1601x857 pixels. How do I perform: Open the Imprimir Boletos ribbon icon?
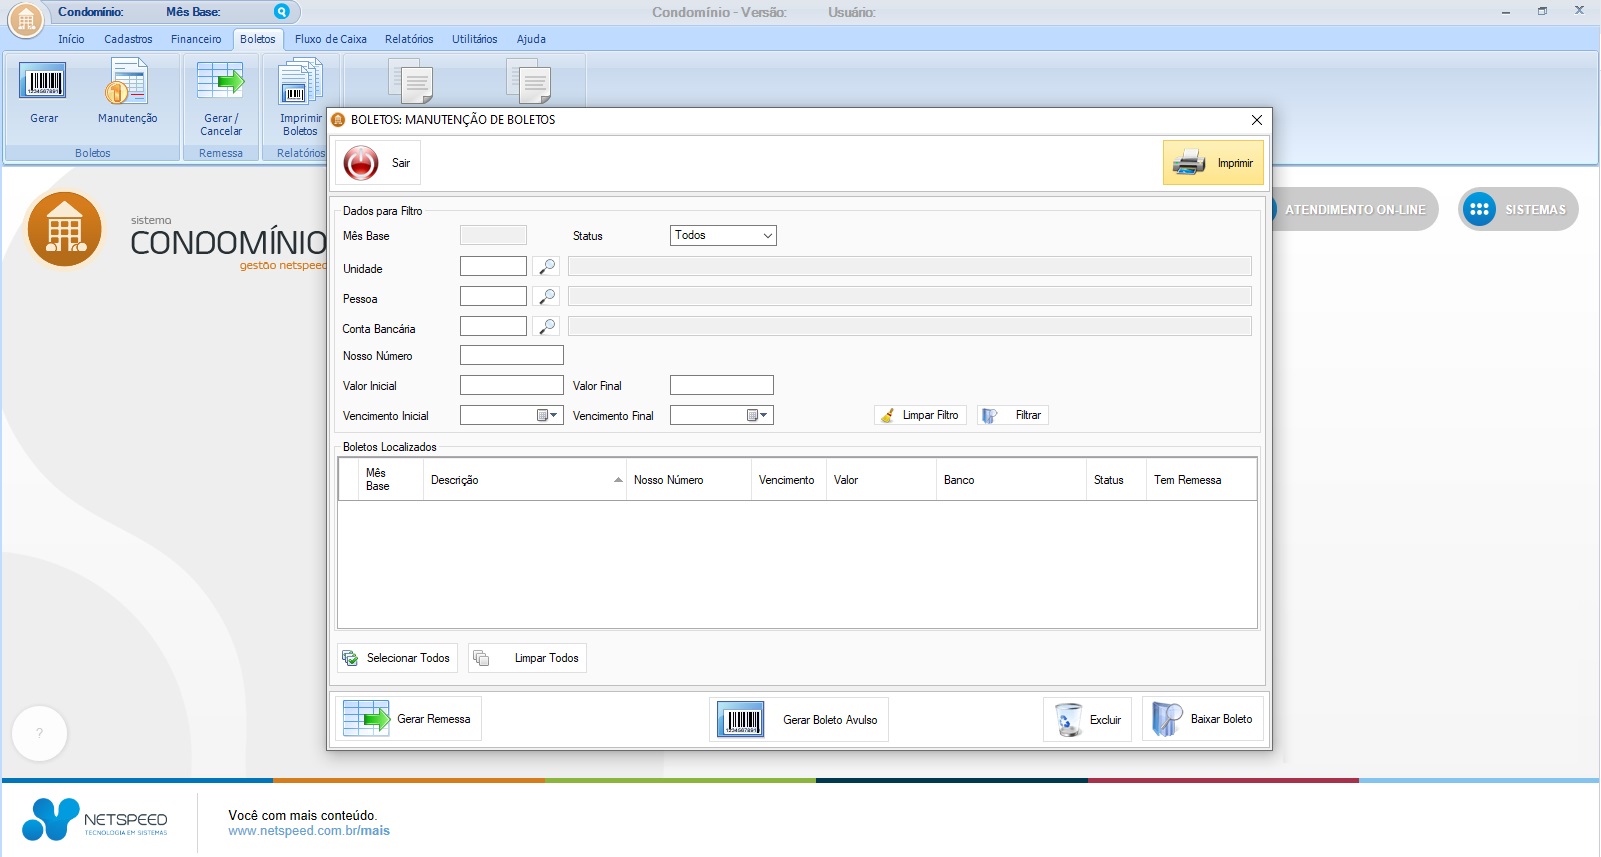coord(300,82)
